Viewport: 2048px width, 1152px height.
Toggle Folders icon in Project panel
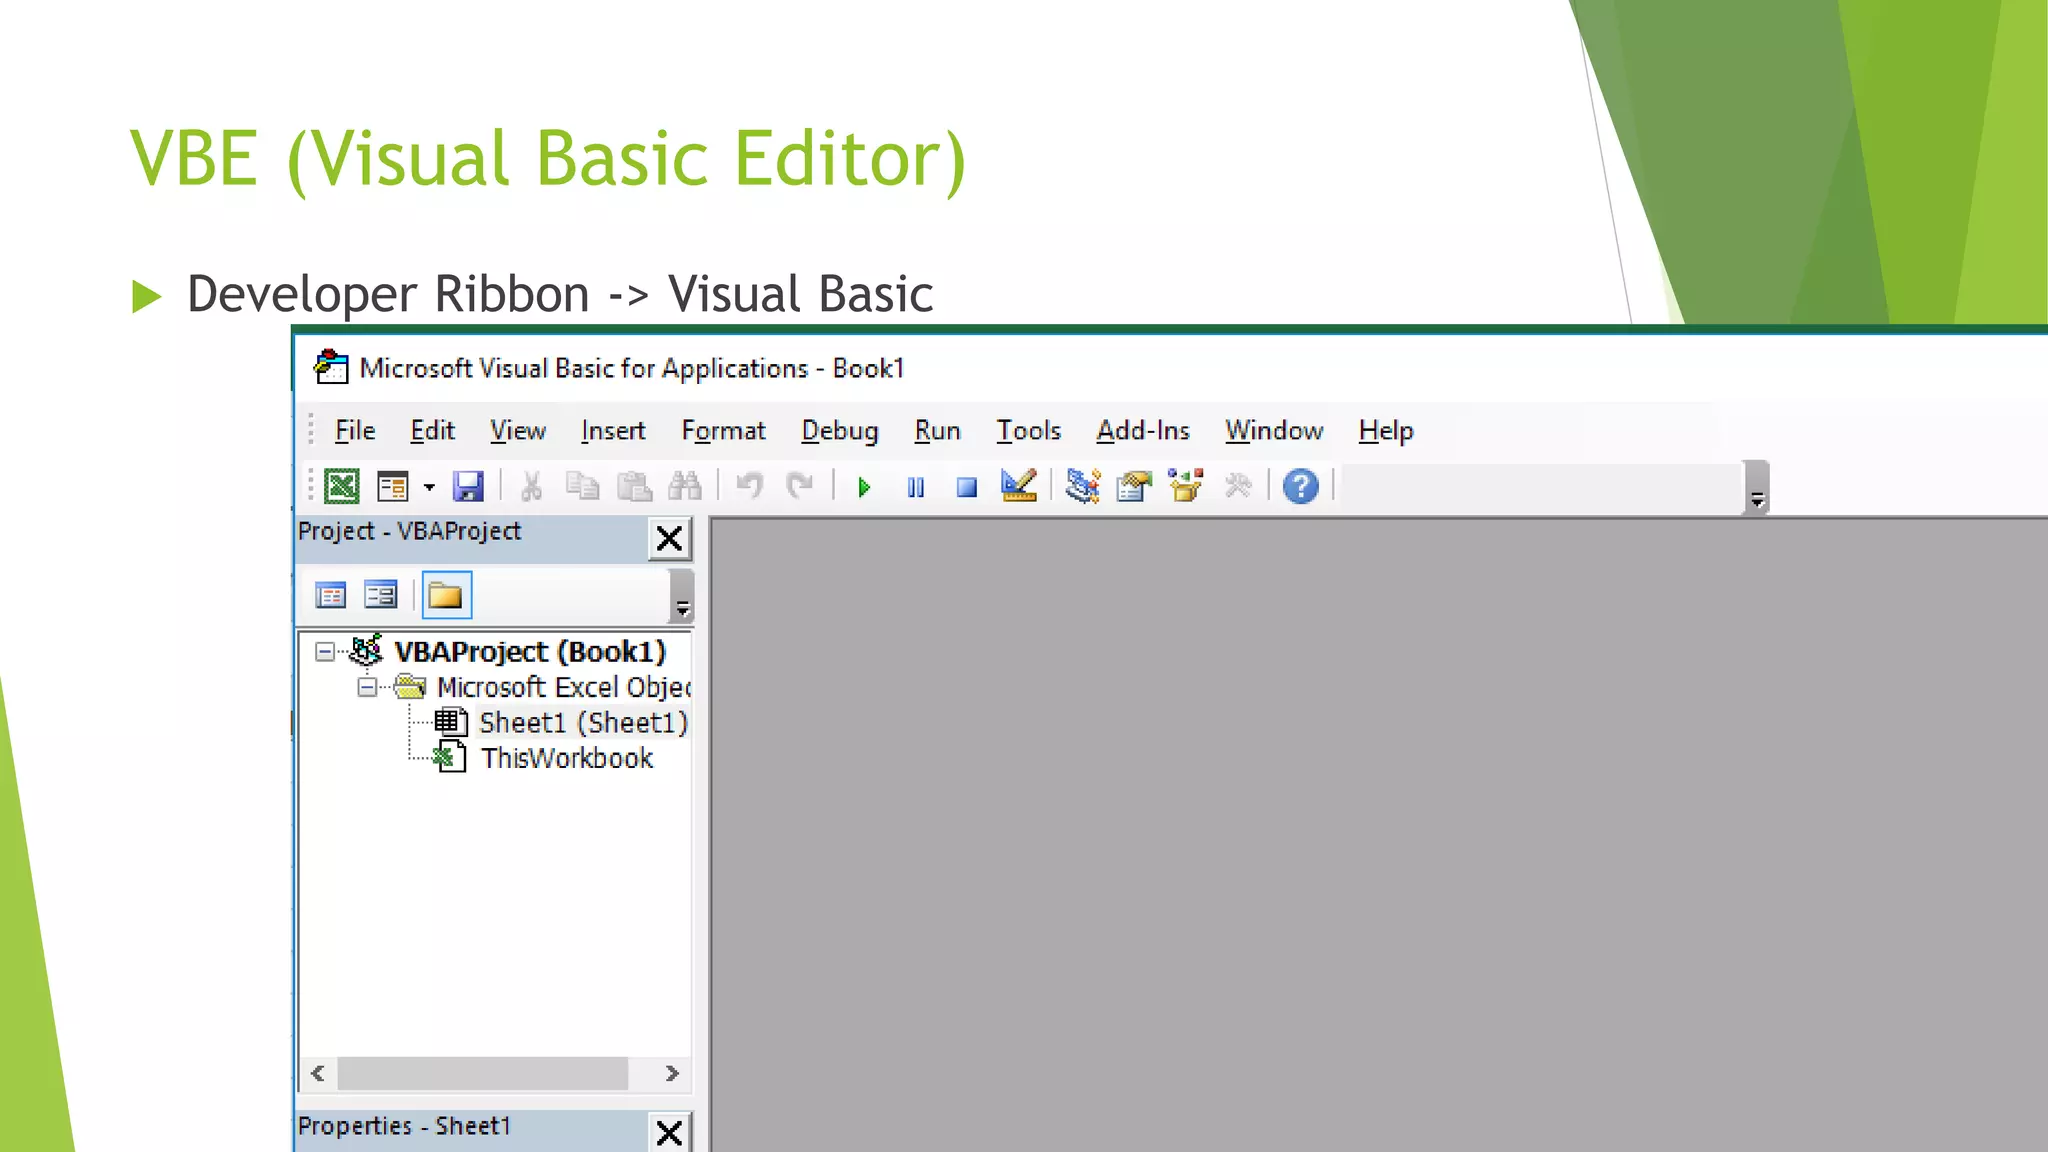[446, 596]
